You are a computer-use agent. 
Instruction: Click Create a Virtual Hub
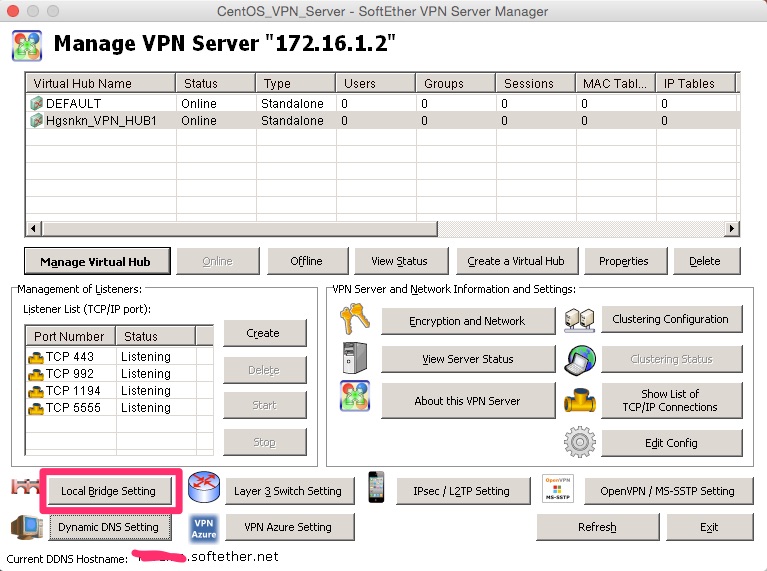(517, 261)
